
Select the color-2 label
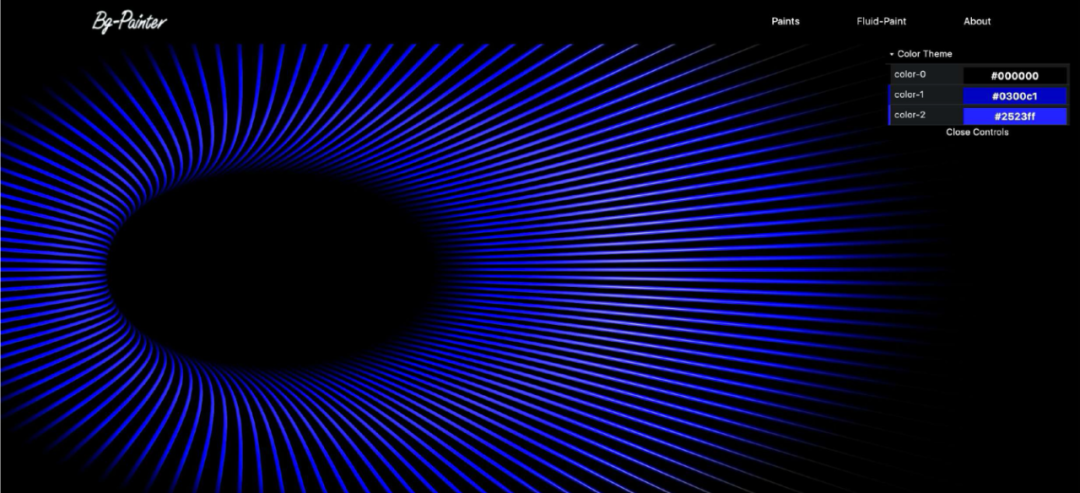pyautogui.click(x=910, y=115)
